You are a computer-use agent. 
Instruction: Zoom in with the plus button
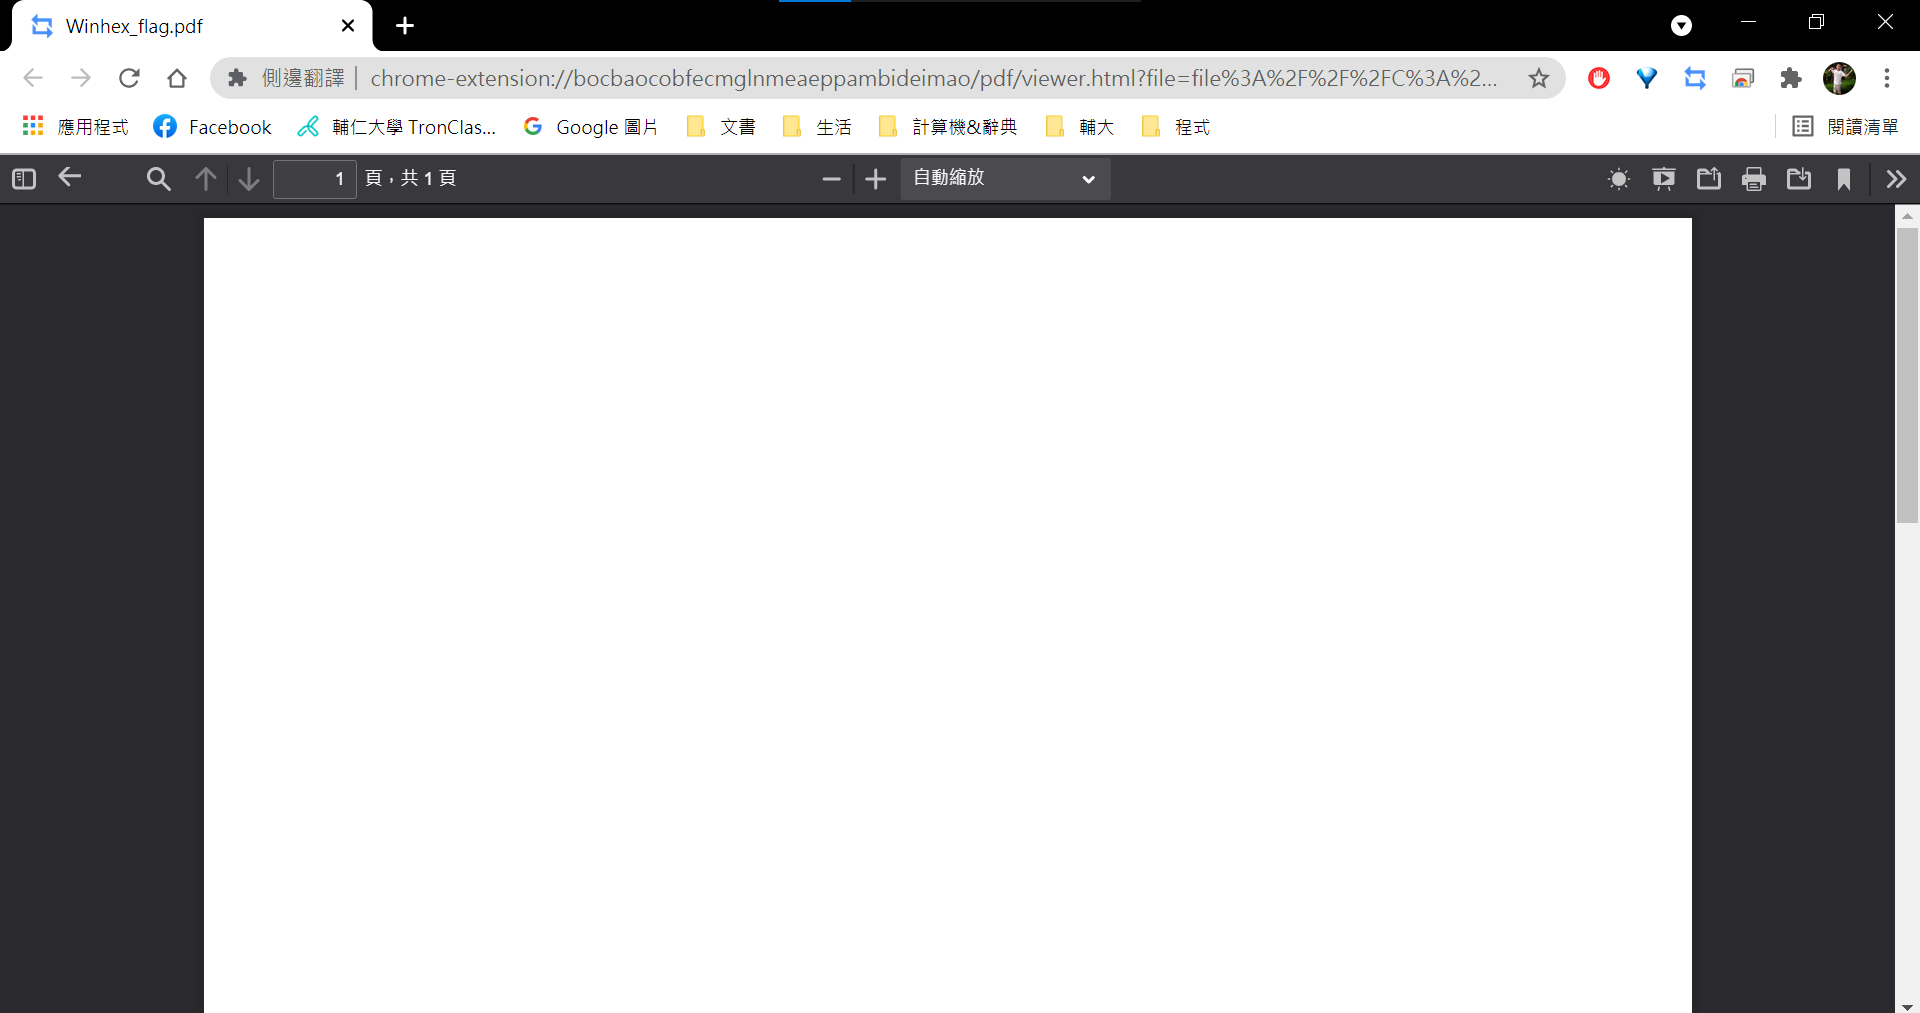[x=875, y=179]
